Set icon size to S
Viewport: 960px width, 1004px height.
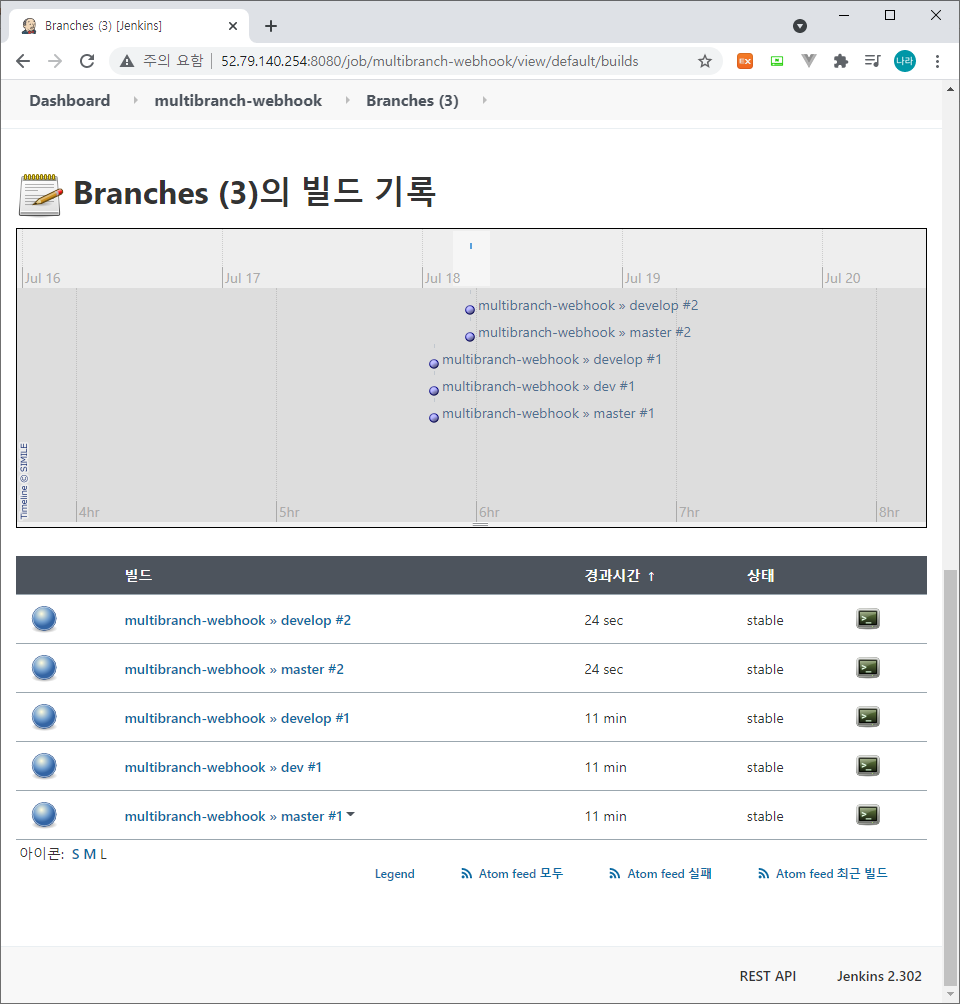76,854
